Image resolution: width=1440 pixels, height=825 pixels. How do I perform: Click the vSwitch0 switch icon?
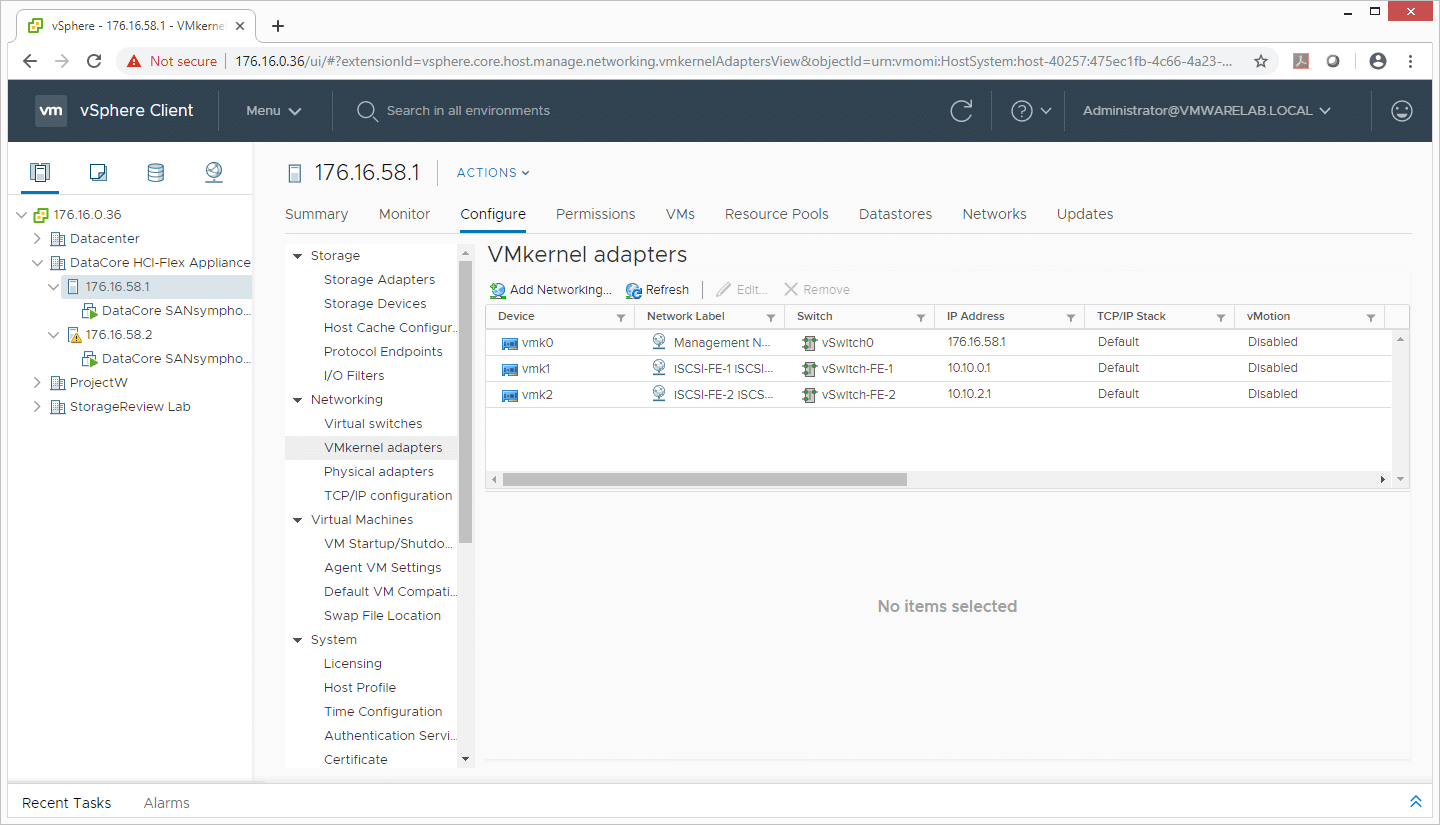point(809,343)
